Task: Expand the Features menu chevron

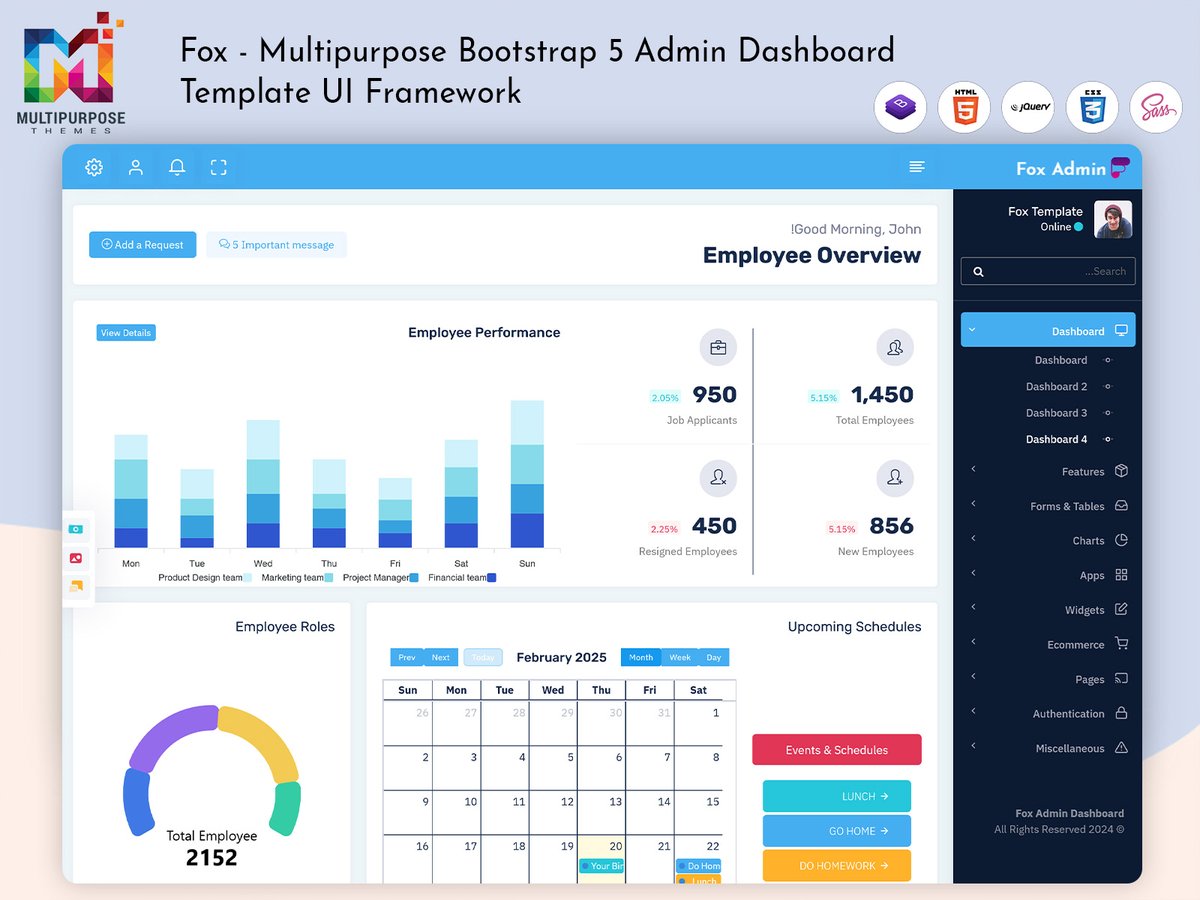Action: (973, 469)
